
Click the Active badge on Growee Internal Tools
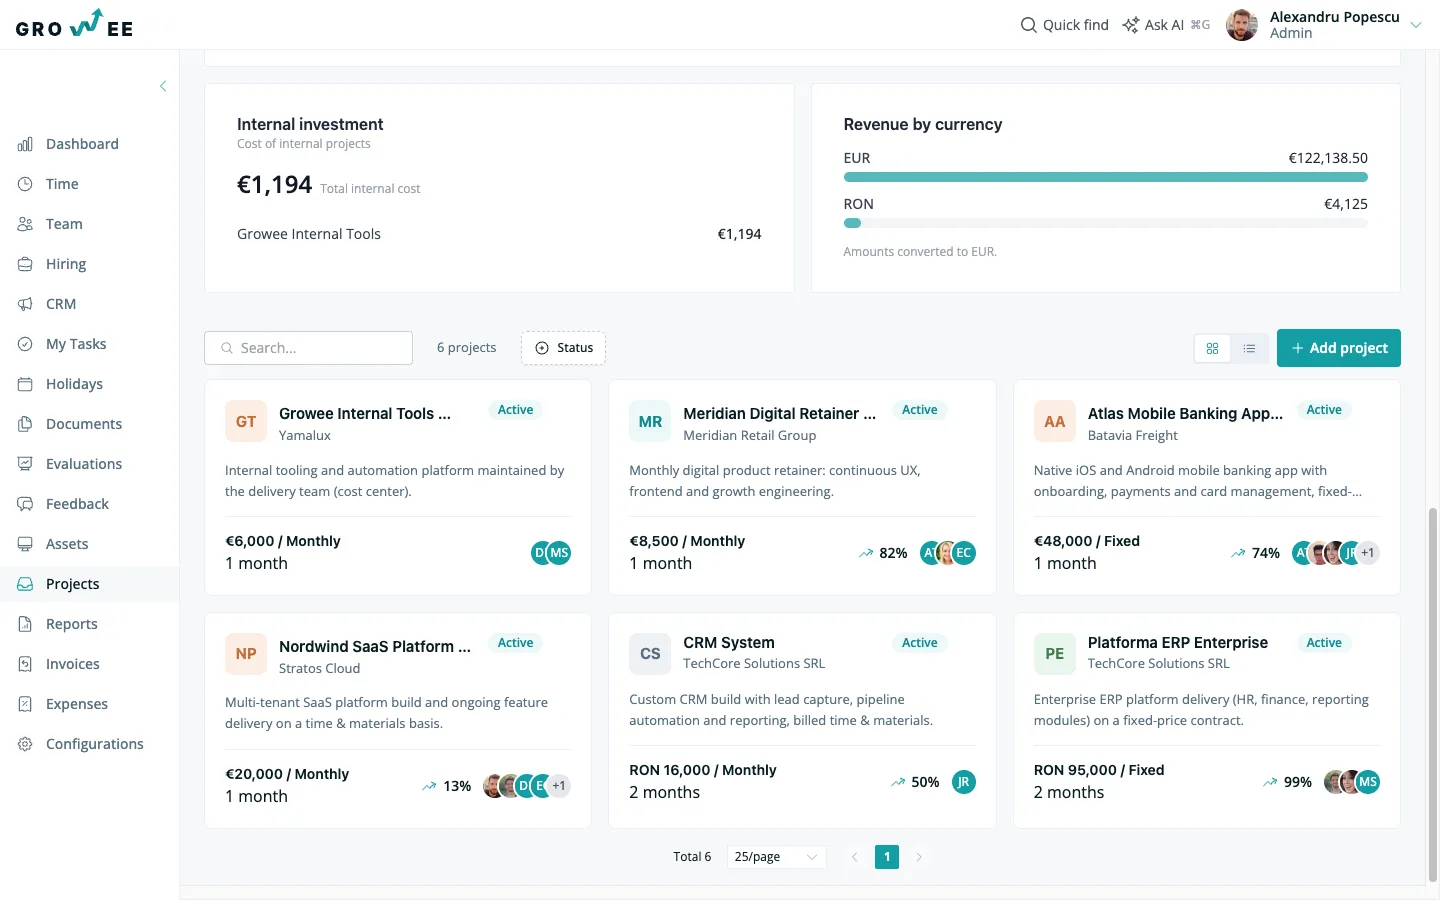tap(515, 410)
